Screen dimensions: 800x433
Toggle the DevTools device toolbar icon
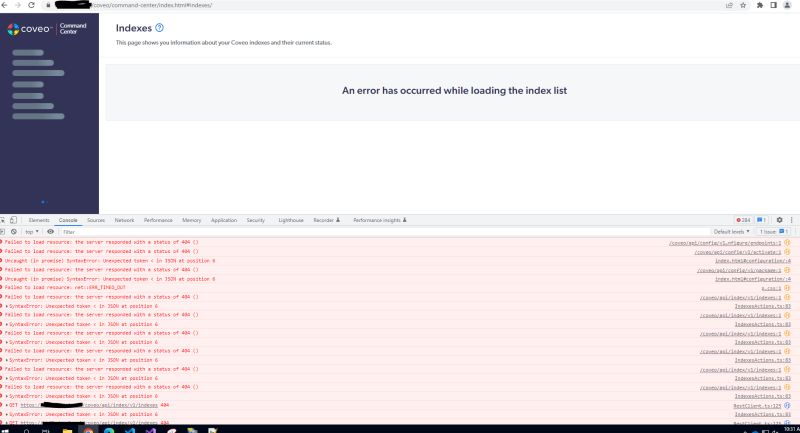pyautogui.click(x=13, y=220)
